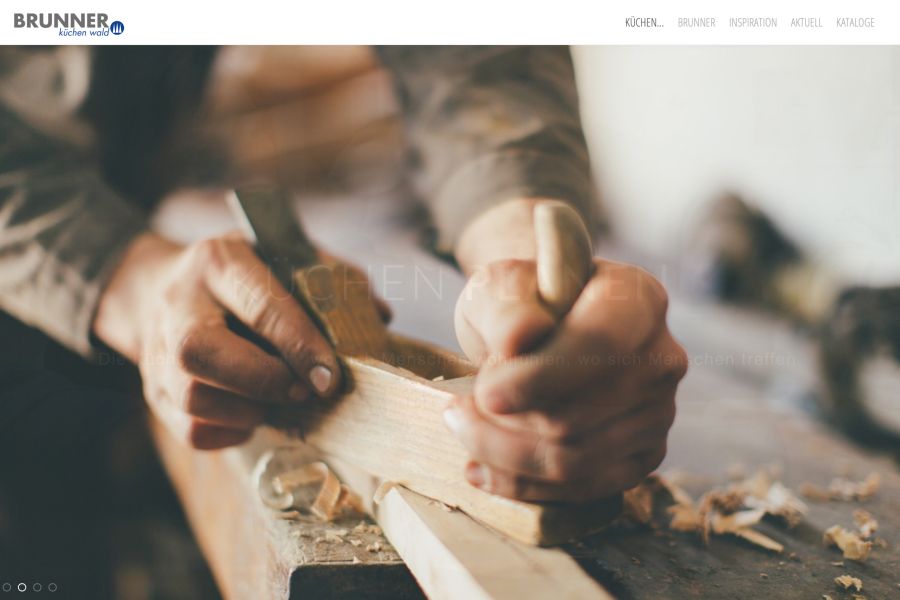Select the highlighted second slideshow dot
The height and width of the screenshot is (600, 900).
(x=22, y=587)
